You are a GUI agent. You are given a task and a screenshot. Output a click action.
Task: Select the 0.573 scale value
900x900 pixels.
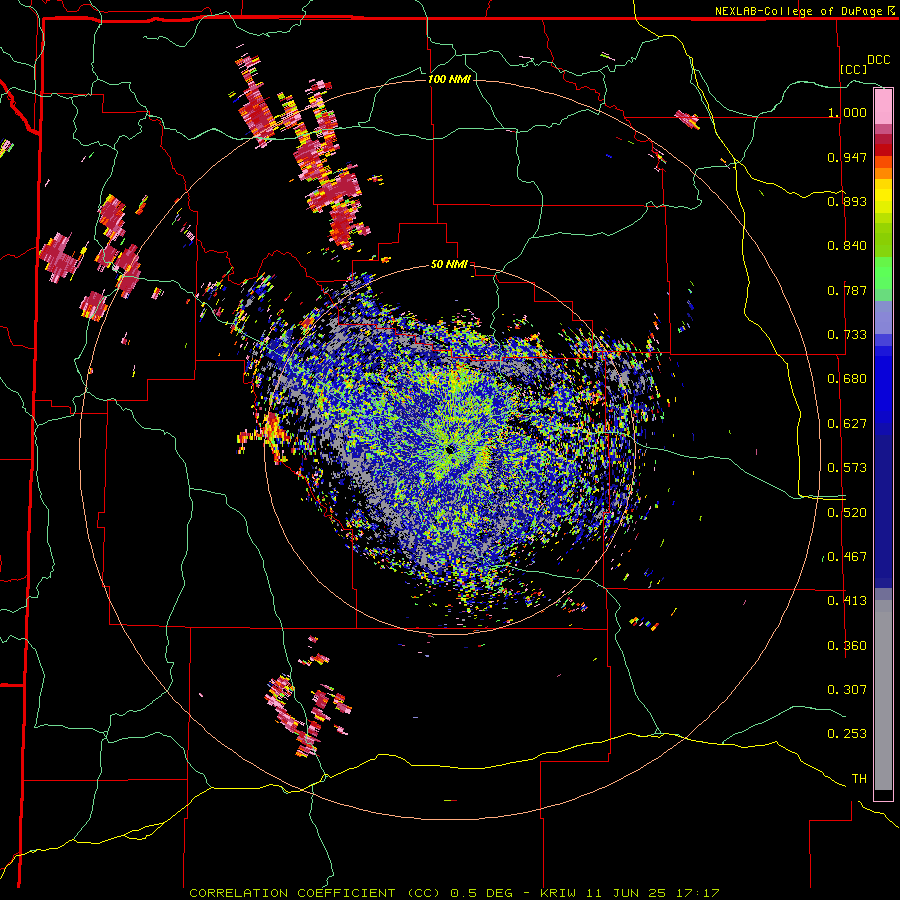[x=847, y=468]
